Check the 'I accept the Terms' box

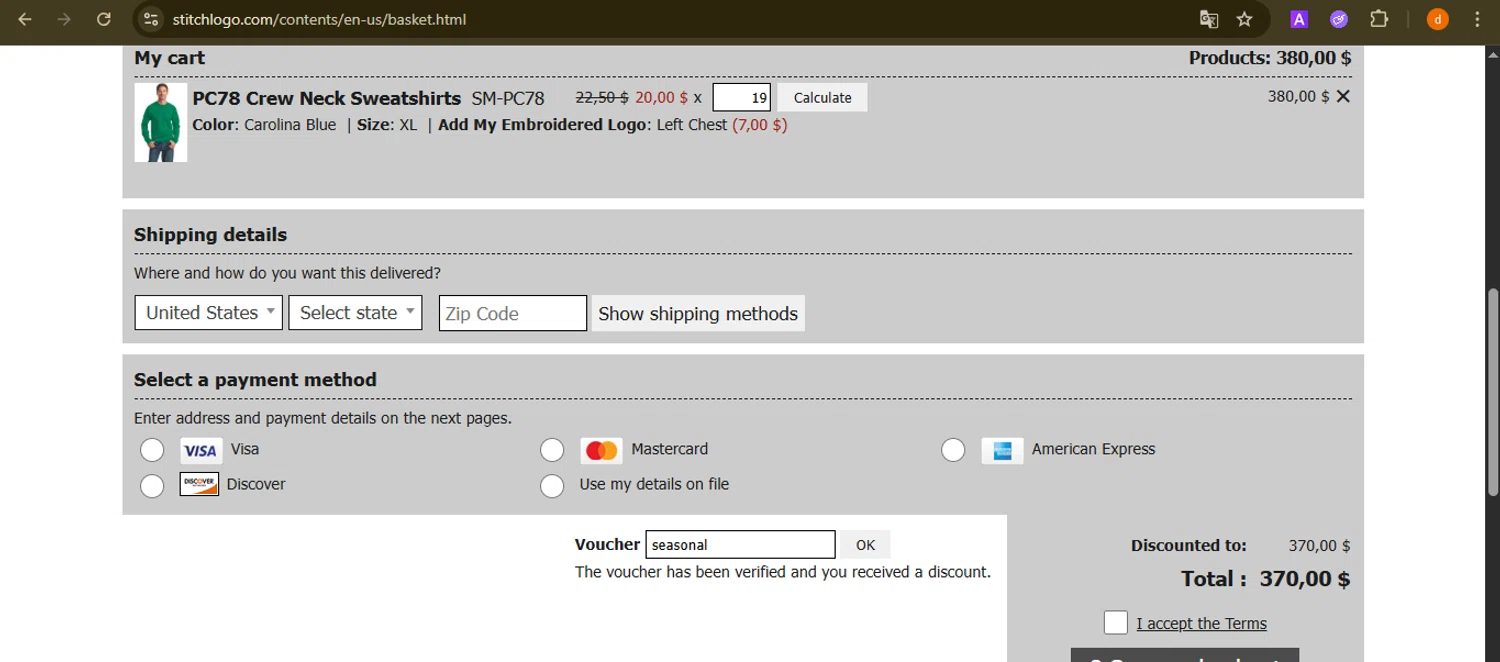[x=1116, y=622]
